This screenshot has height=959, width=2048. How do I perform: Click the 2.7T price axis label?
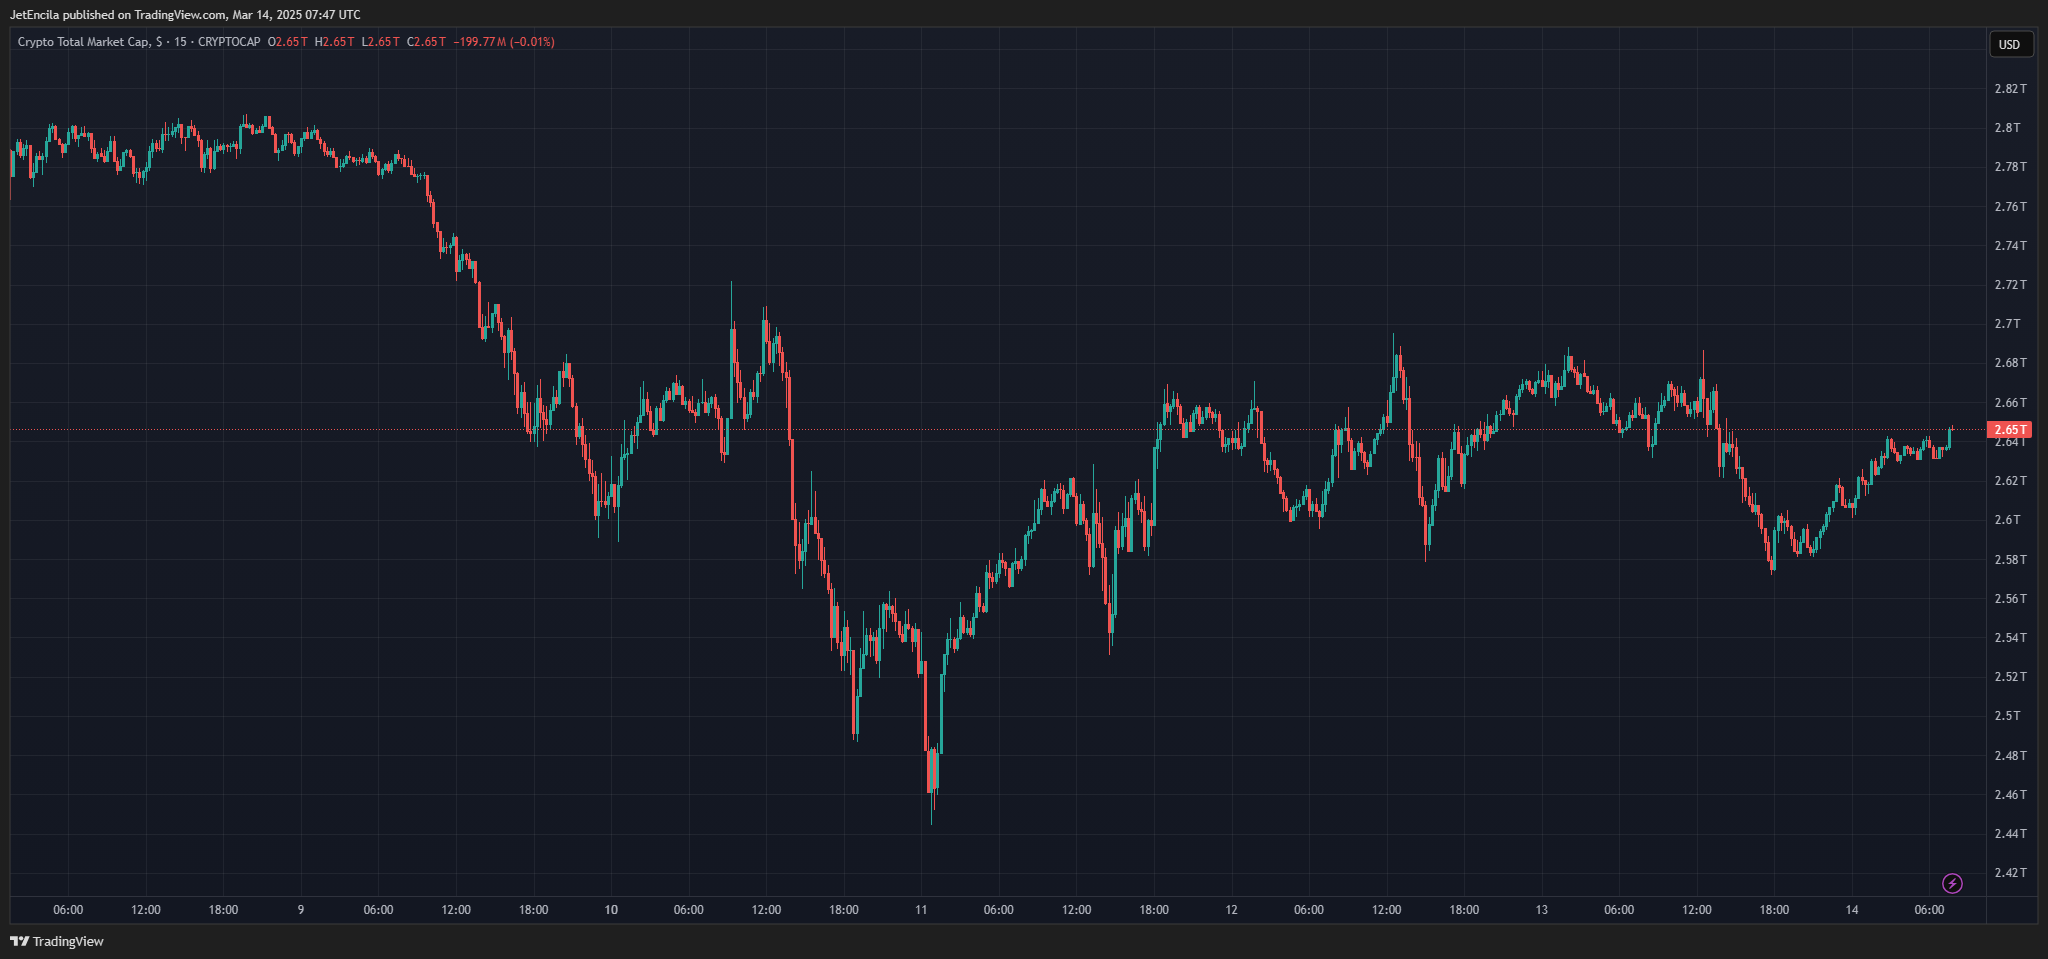tap(2007, 324)
